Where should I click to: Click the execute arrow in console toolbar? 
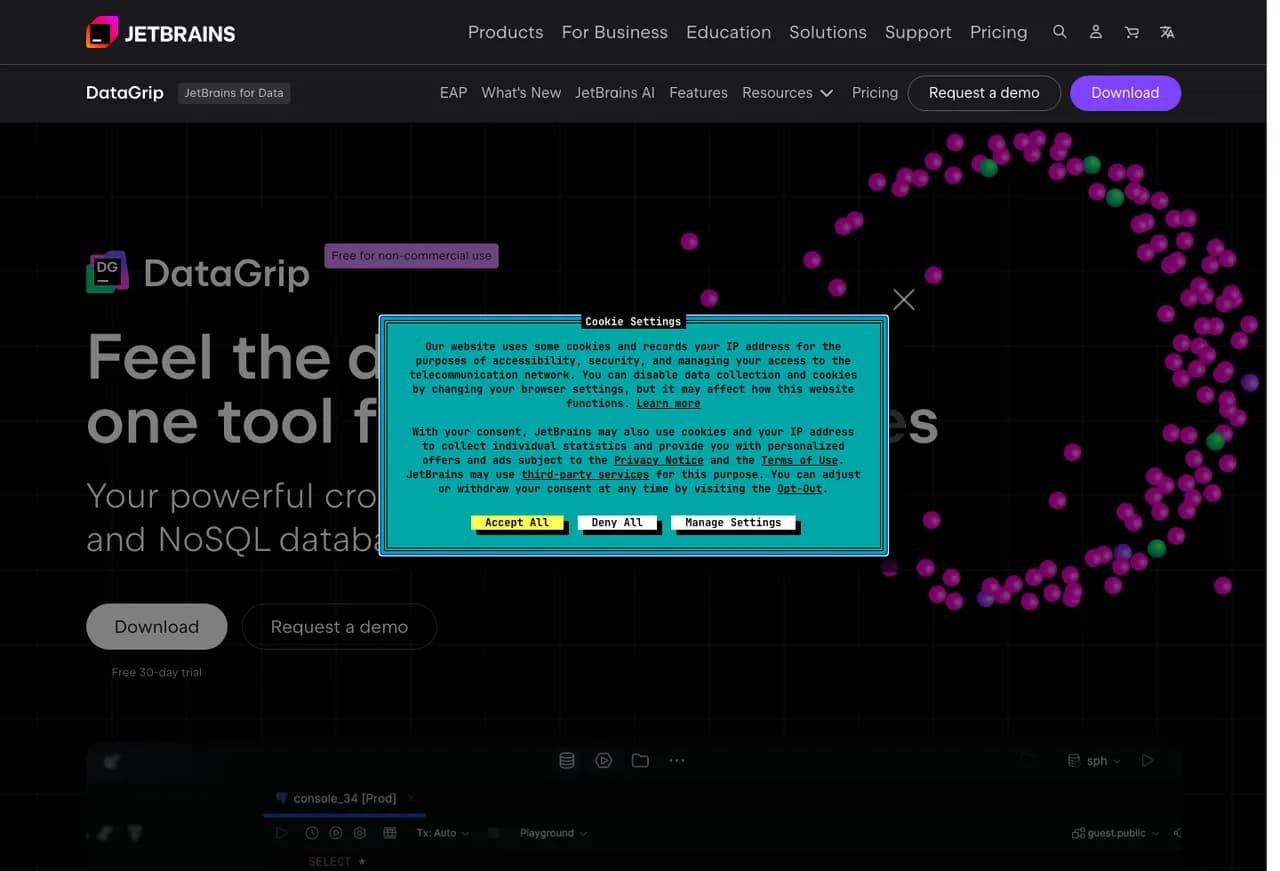click(x=282, y=833)
